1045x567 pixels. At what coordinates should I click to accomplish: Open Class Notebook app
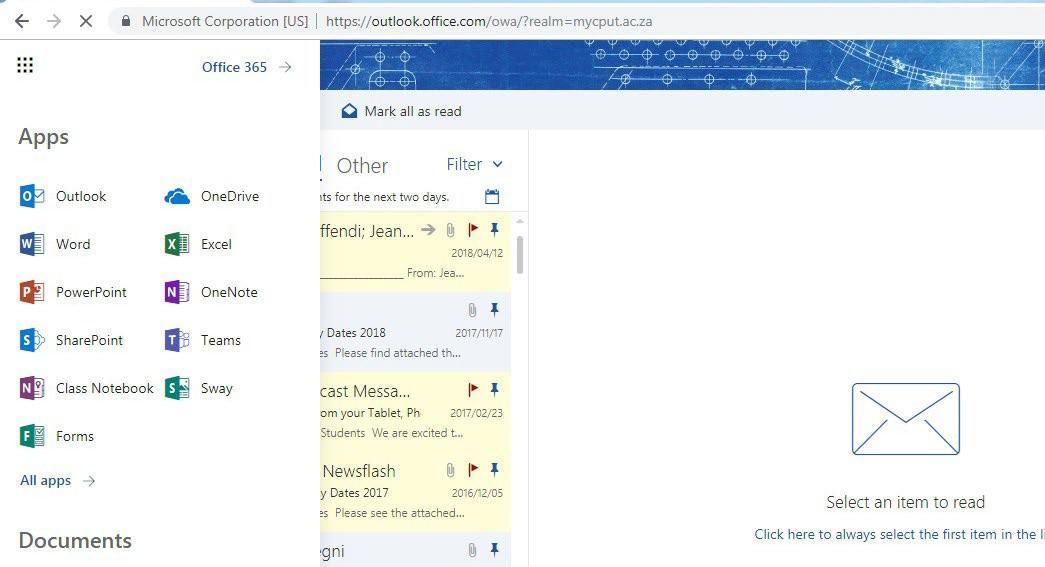(x=87, y=388)
